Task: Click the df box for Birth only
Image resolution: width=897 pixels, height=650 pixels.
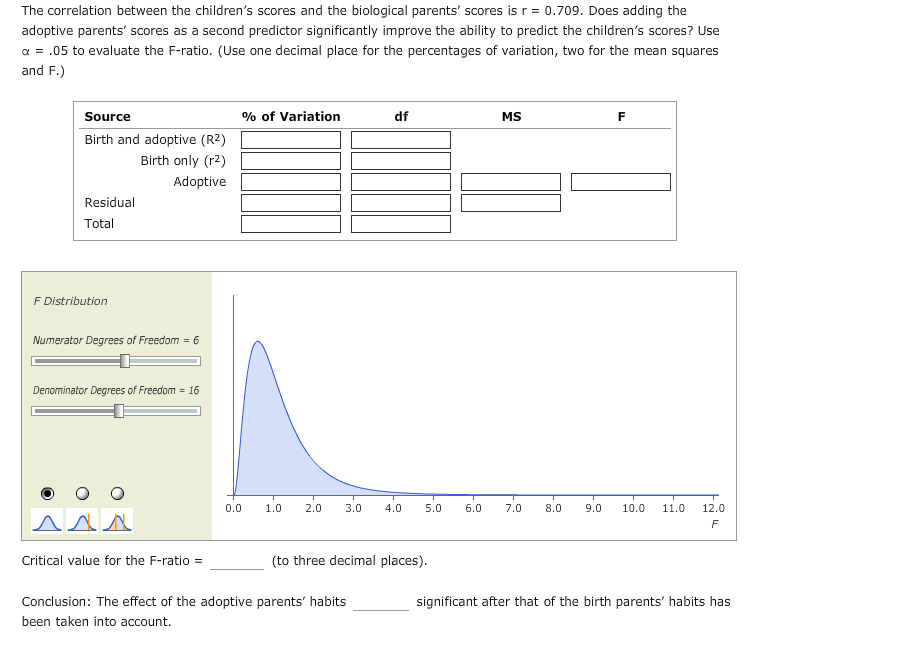Action: pyautogui.click(x=400, y=160)
